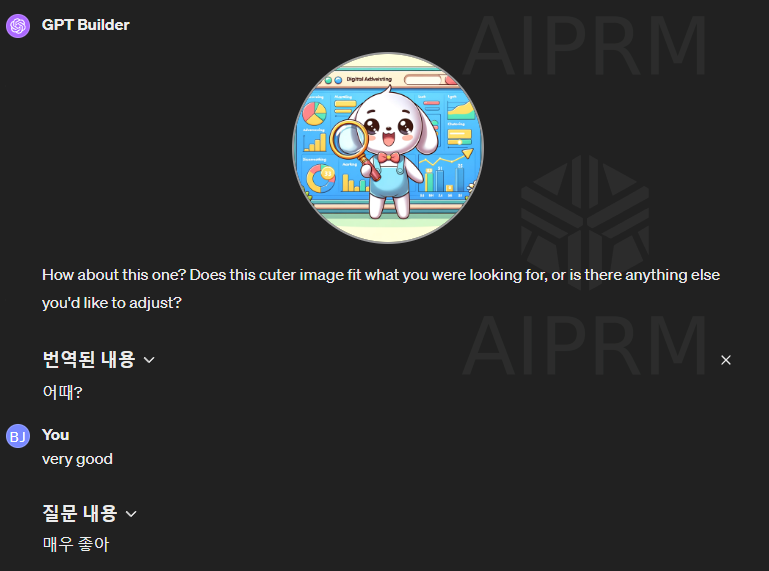The image size is (769, 571).
Task: Click the AIPRM hexagon logo watermark
Action: [585, 222]
